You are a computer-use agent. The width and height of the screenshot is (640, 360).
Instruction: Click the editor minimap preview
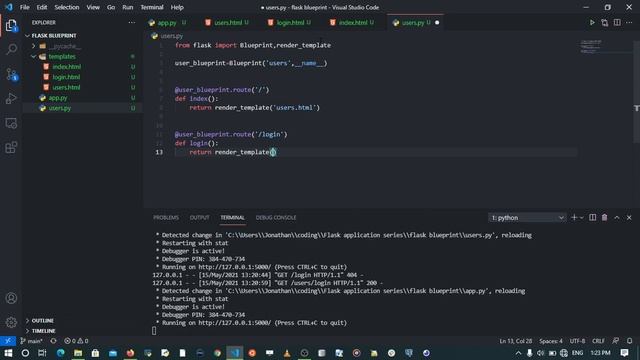point(591,47)
